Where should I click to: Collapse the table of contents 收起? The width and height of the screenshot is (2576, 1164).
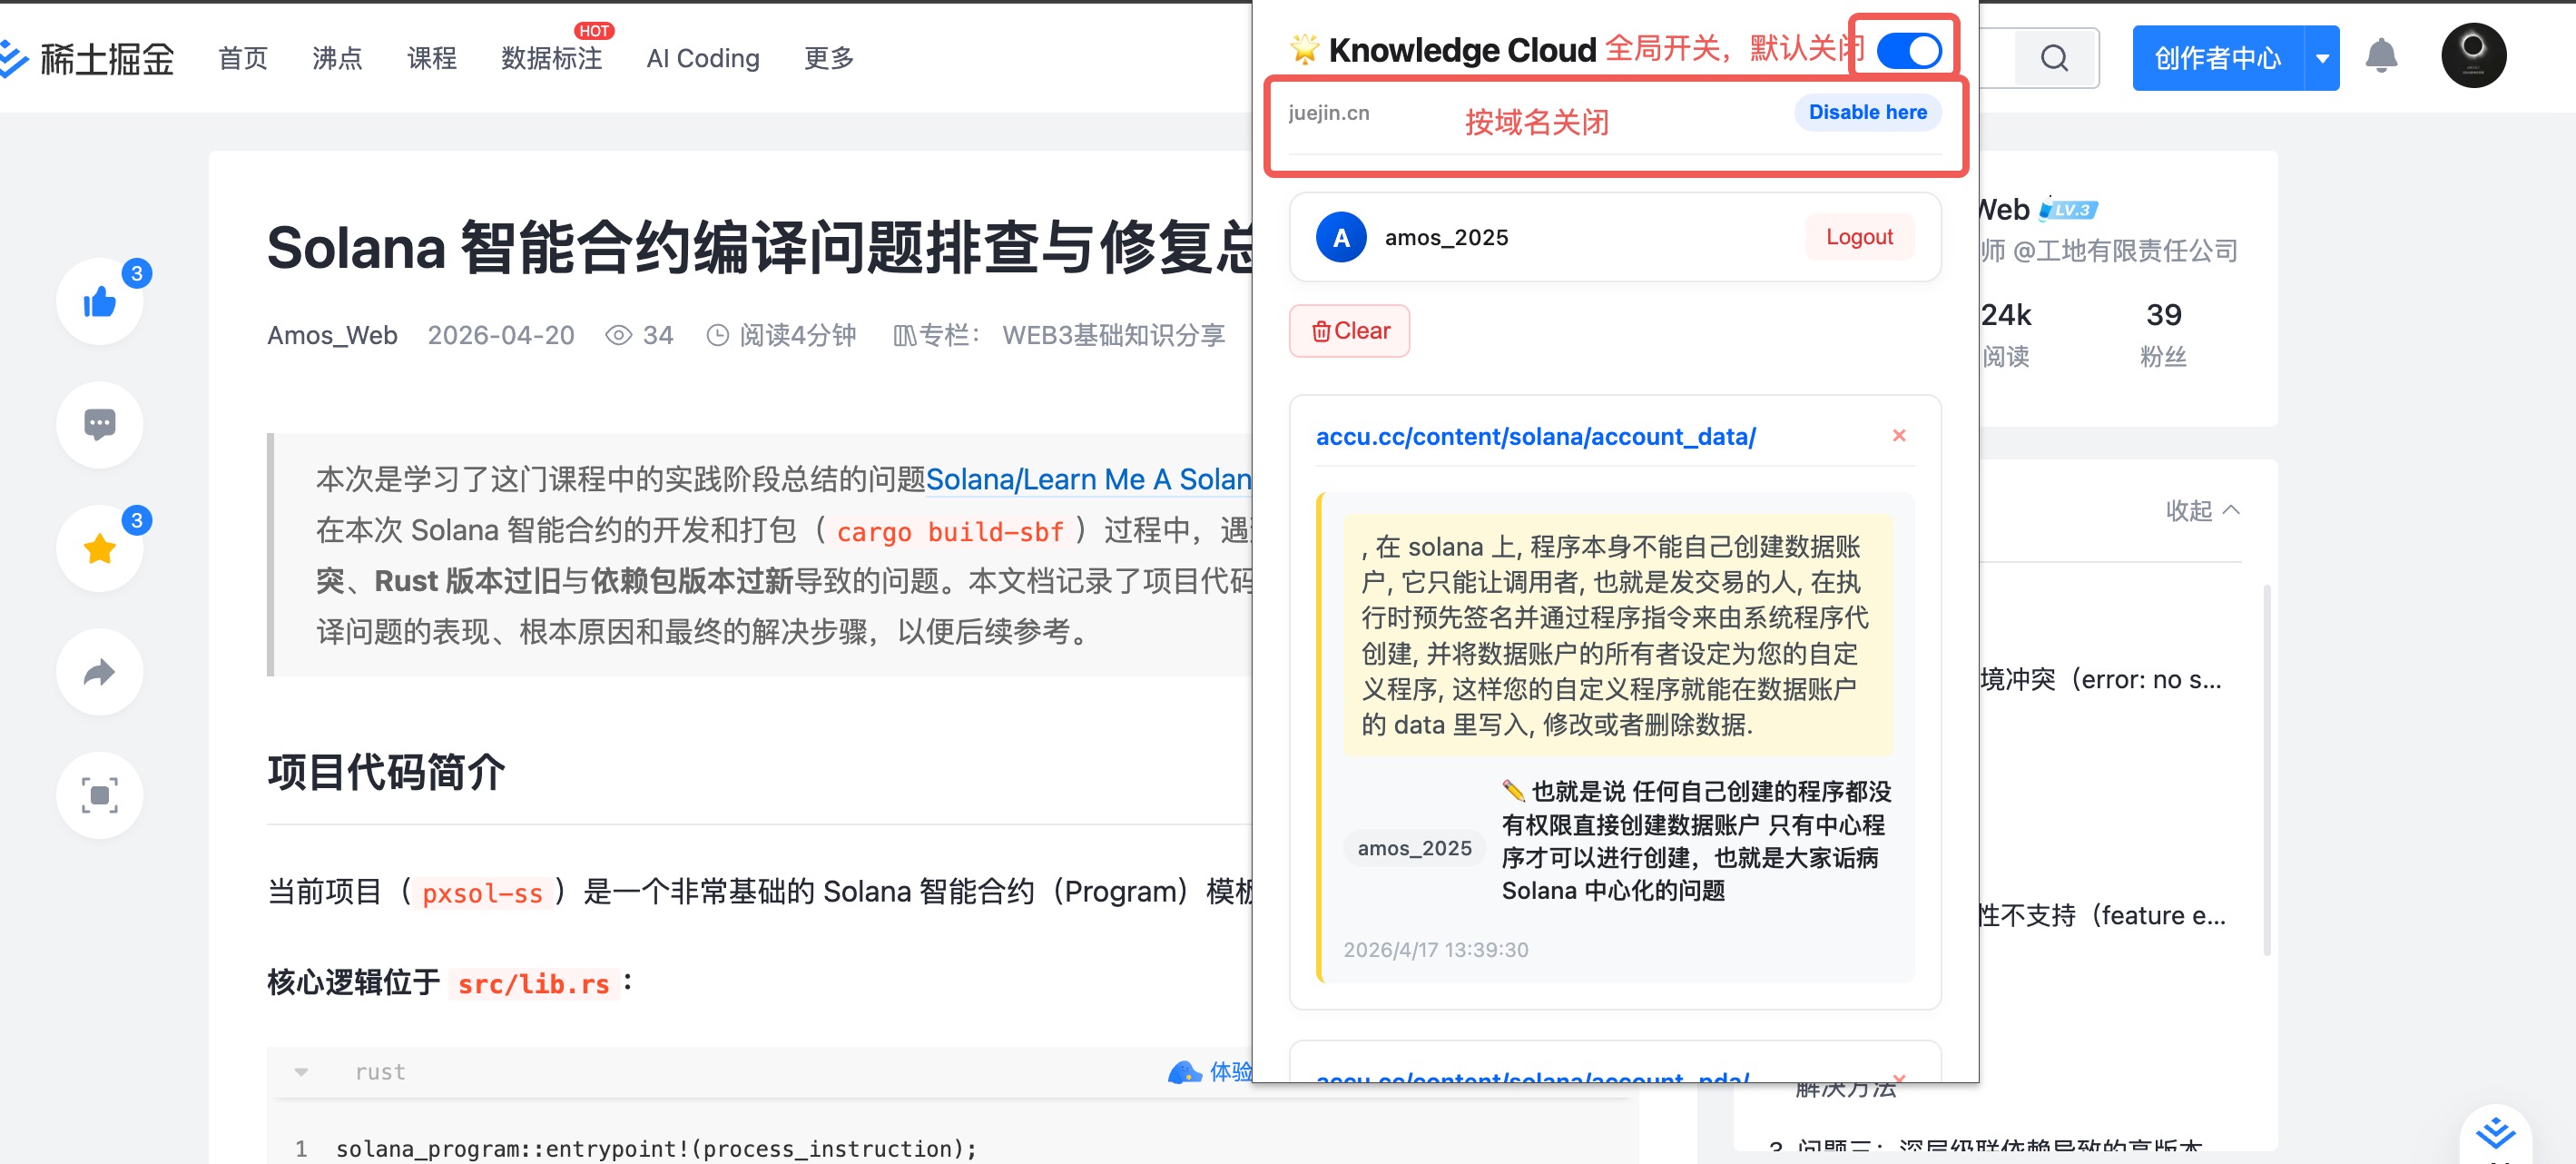(x=2202, y=510)
